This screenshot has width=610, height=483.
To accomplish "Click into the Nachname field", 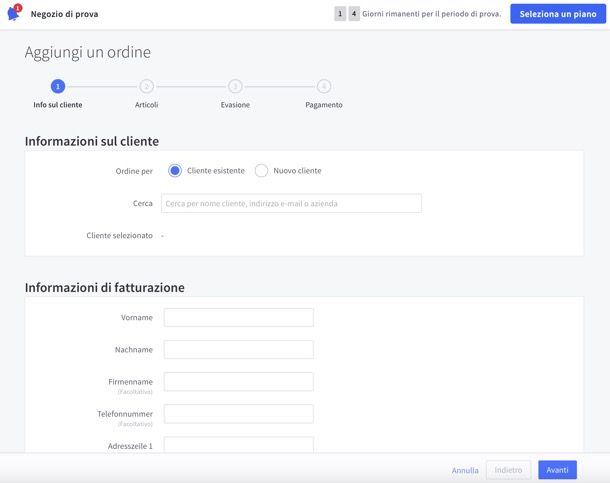I will pos(238,350).
